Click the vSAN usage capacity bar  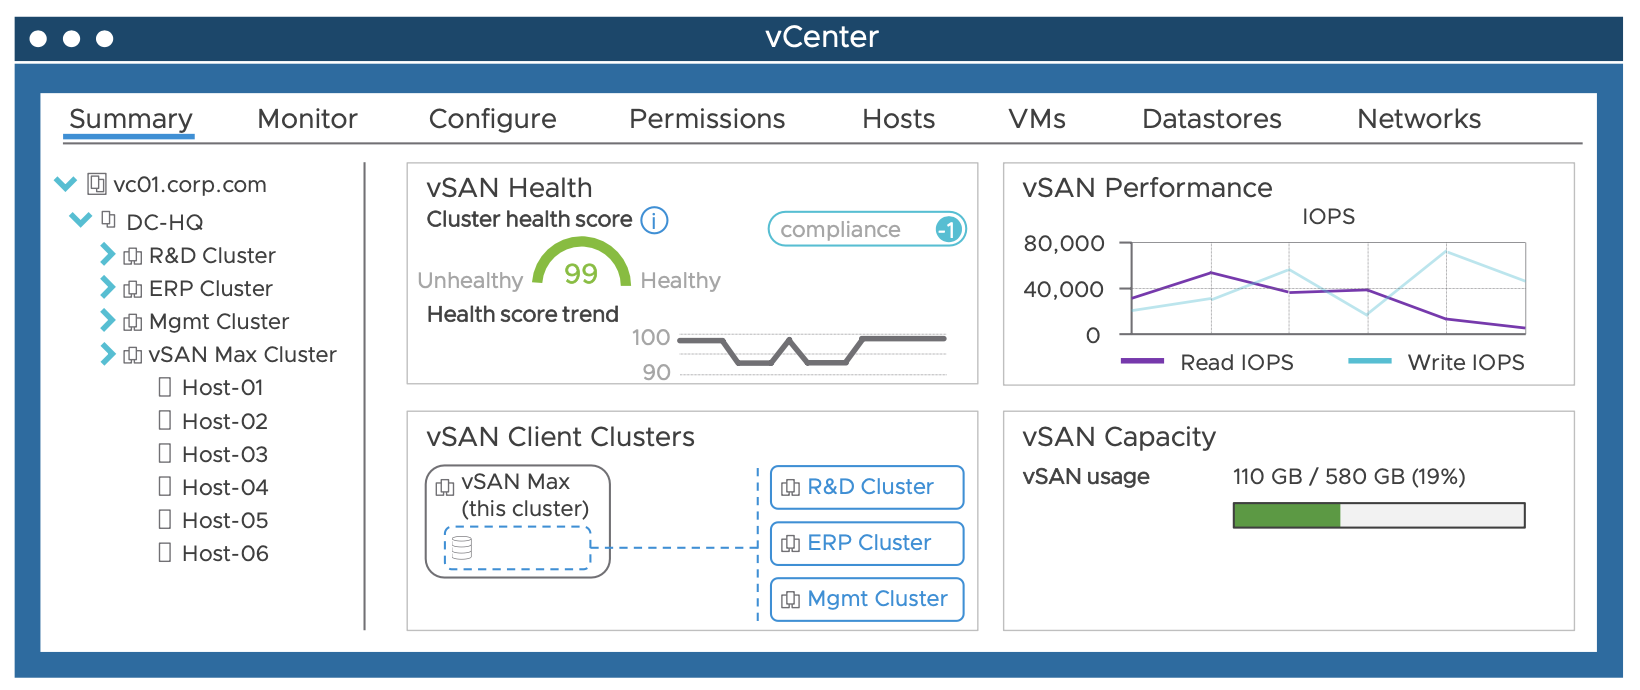[1378, 515]
